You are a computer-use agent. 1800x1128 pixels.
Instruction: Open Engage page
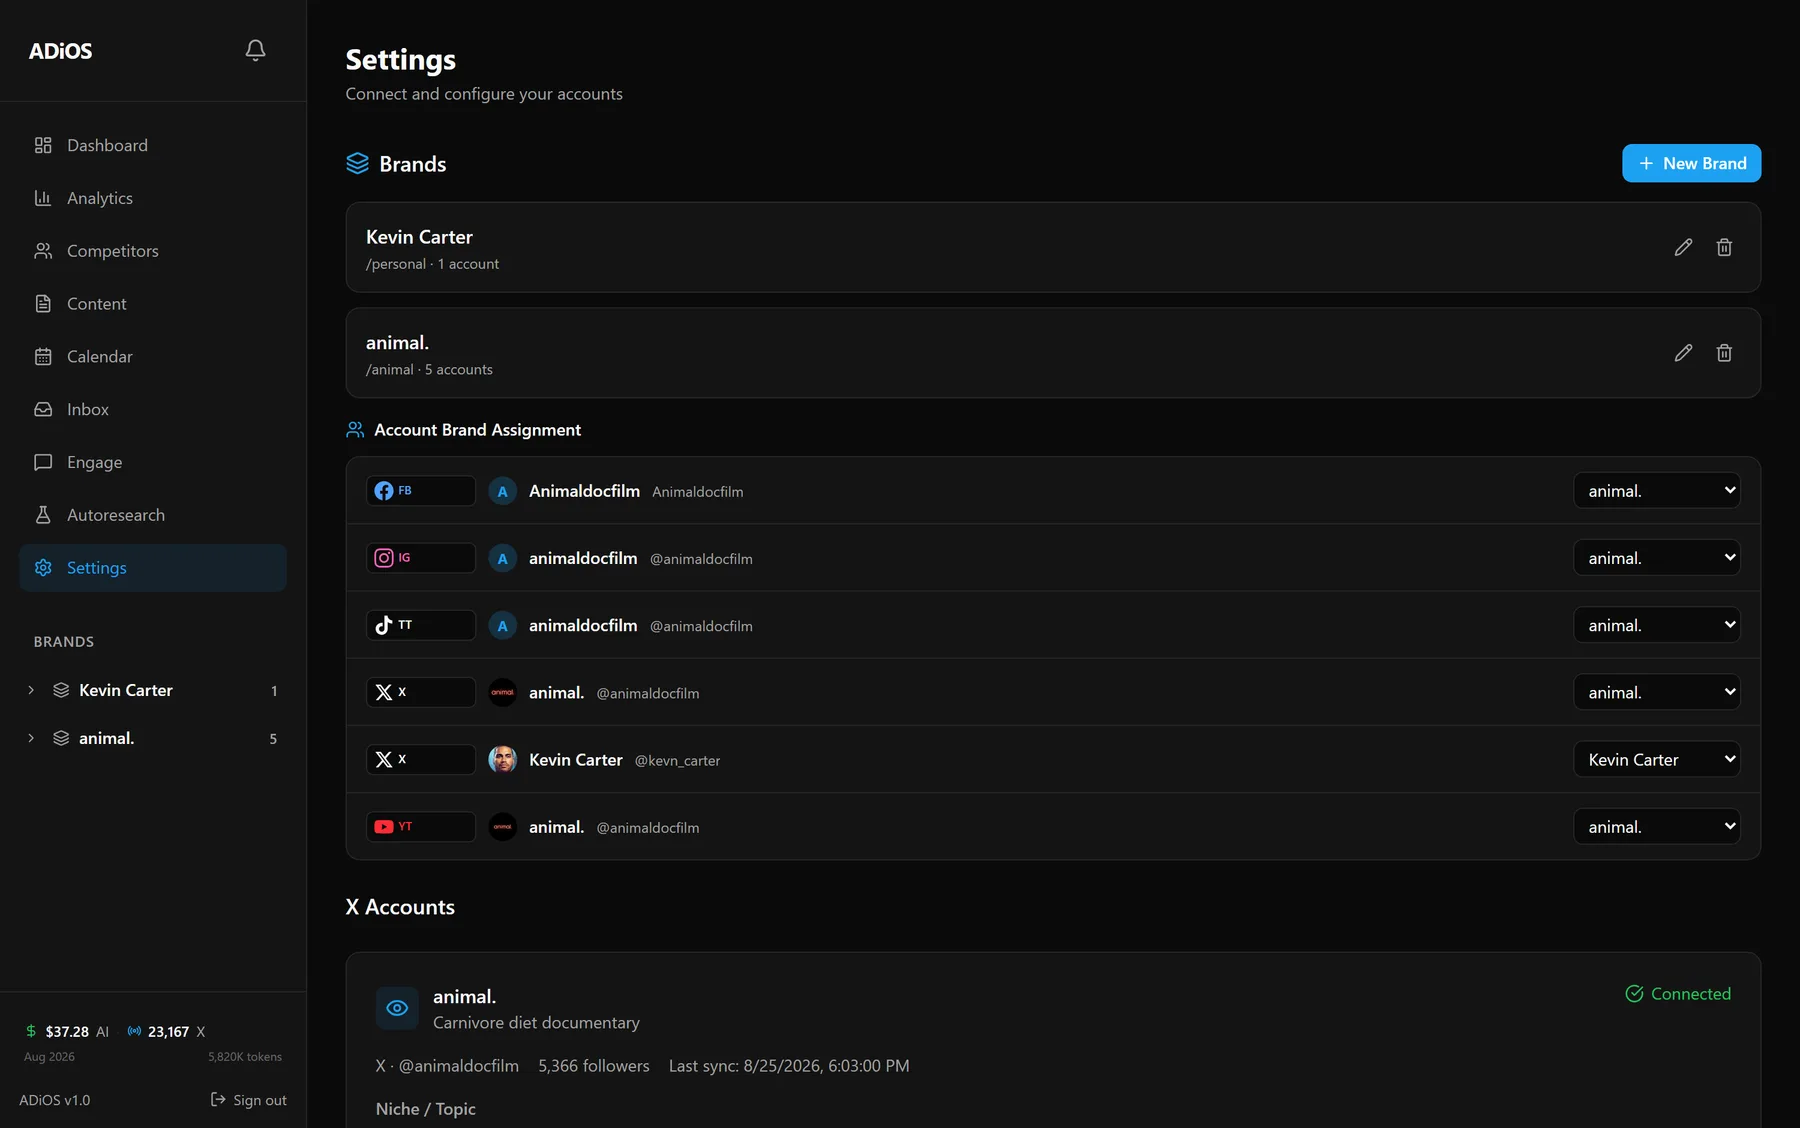pyautogui.click(x=153, y=462)
